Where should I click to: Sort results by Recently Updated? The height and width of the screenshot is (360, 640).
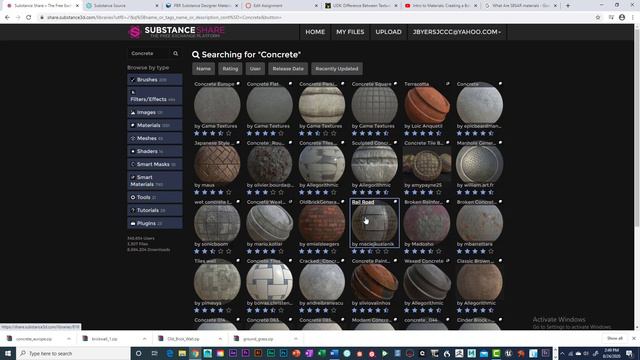[337, 69]
